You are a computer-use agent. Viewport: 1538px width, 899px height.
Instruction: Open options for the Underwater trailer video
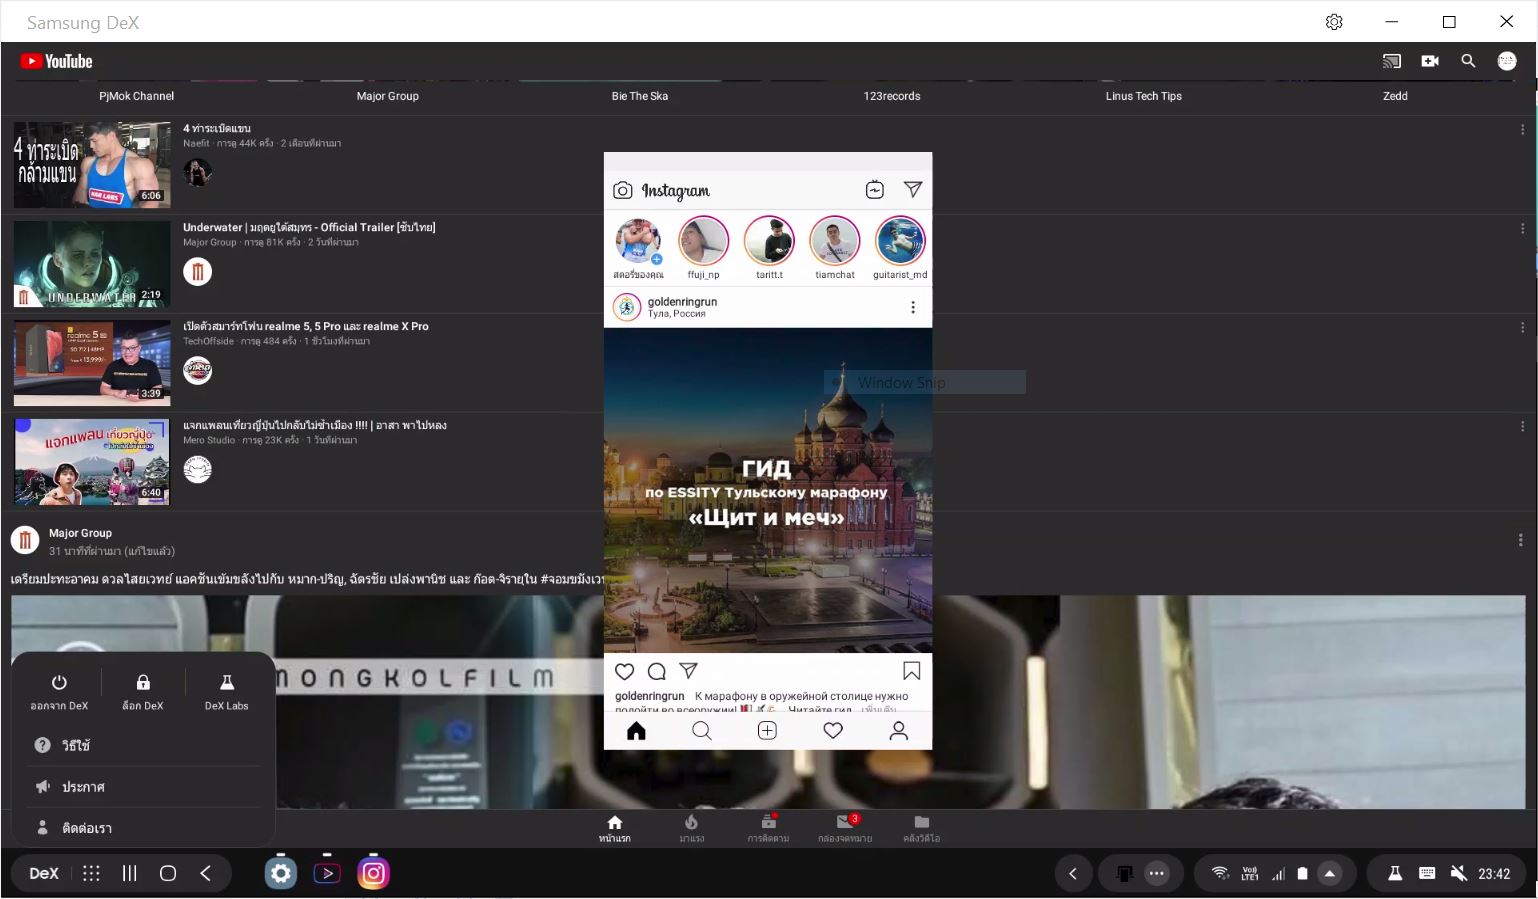[1522, 229]
